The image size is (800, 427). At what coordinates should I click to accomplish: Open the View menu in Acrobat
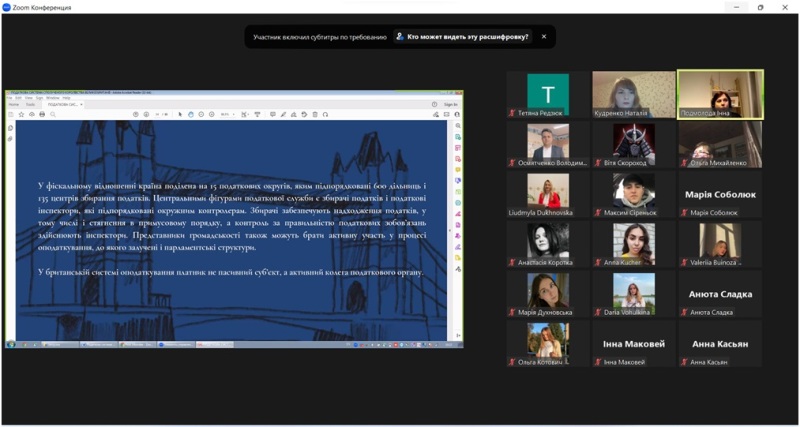[29, 98]
